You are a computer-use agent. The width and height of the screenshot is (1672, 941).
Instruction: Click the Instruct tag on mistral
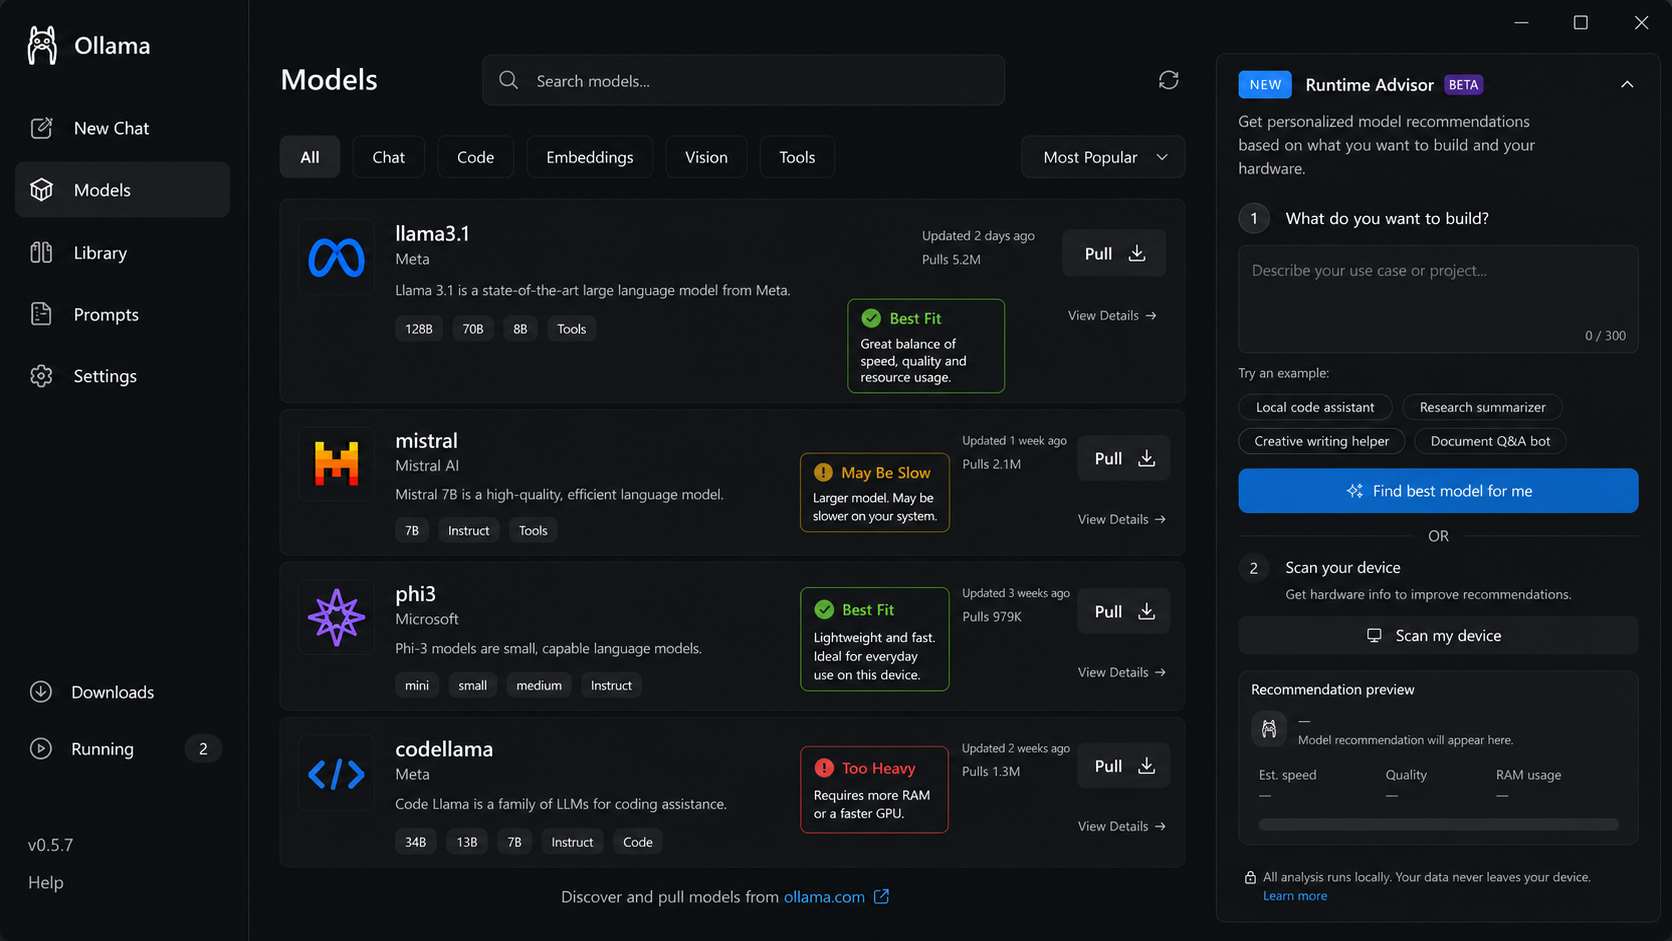coord(468,531)
